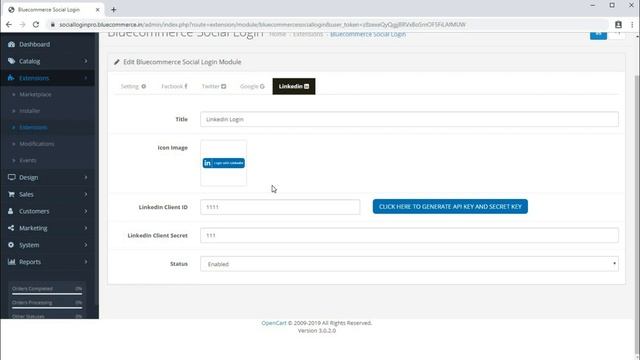Switch to the Facebook tab
Image resolution: width=640 pixels, height=360 pixels.
[174, 86]
